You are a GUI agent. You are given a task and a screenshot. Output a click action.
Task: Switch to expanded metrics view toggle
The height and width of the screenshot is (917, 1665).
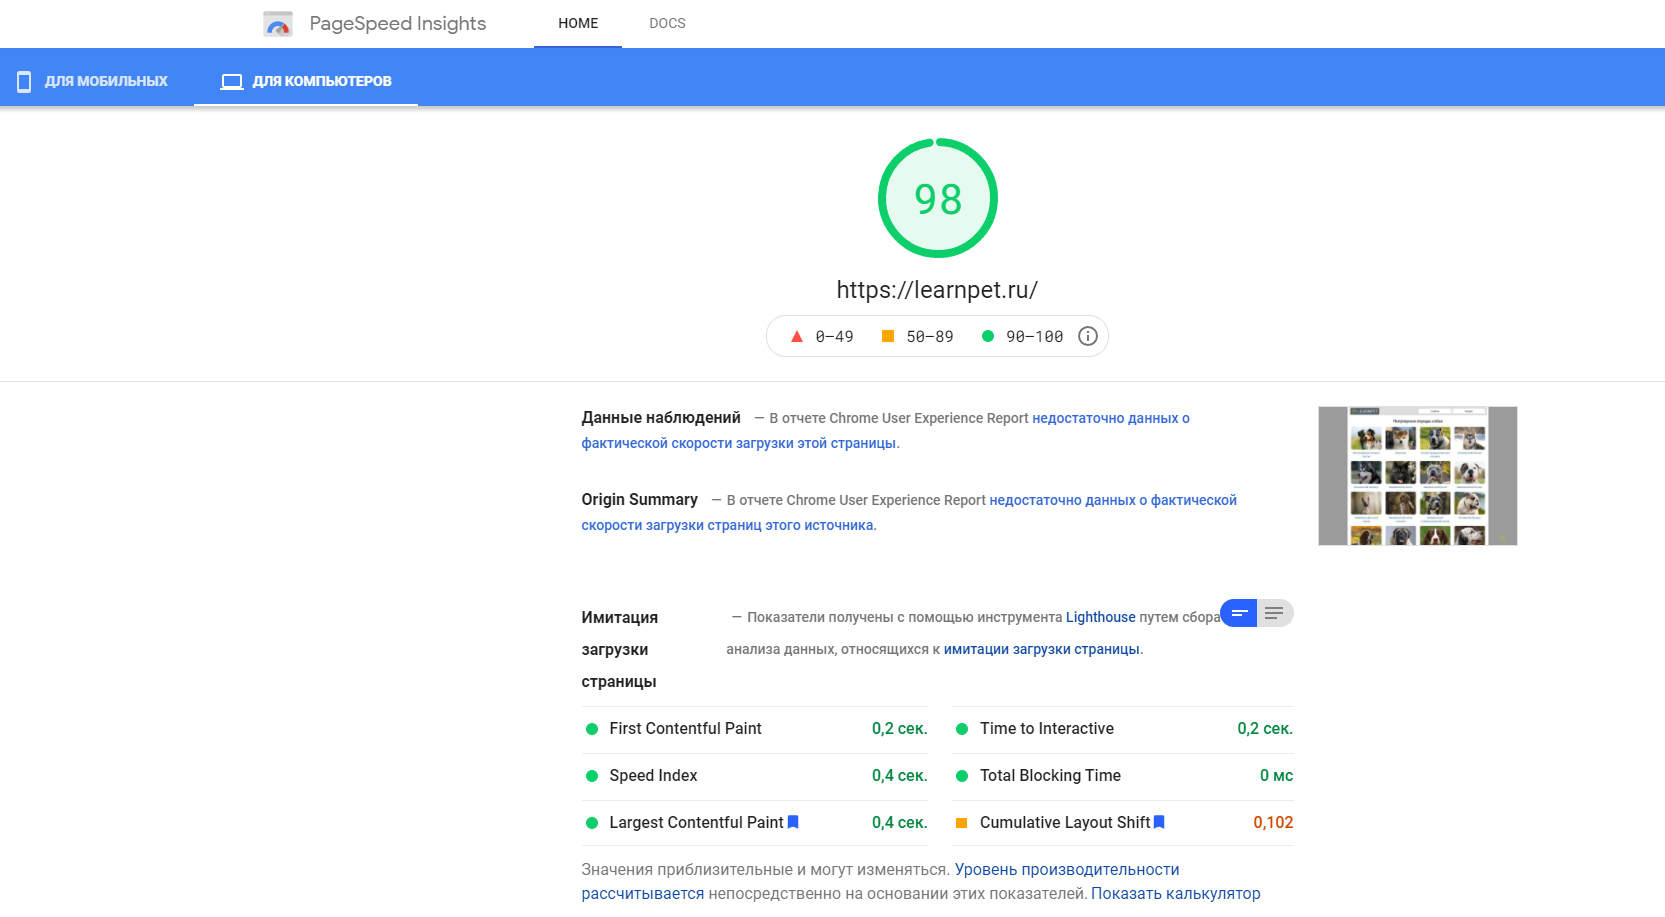[1274, 613]
